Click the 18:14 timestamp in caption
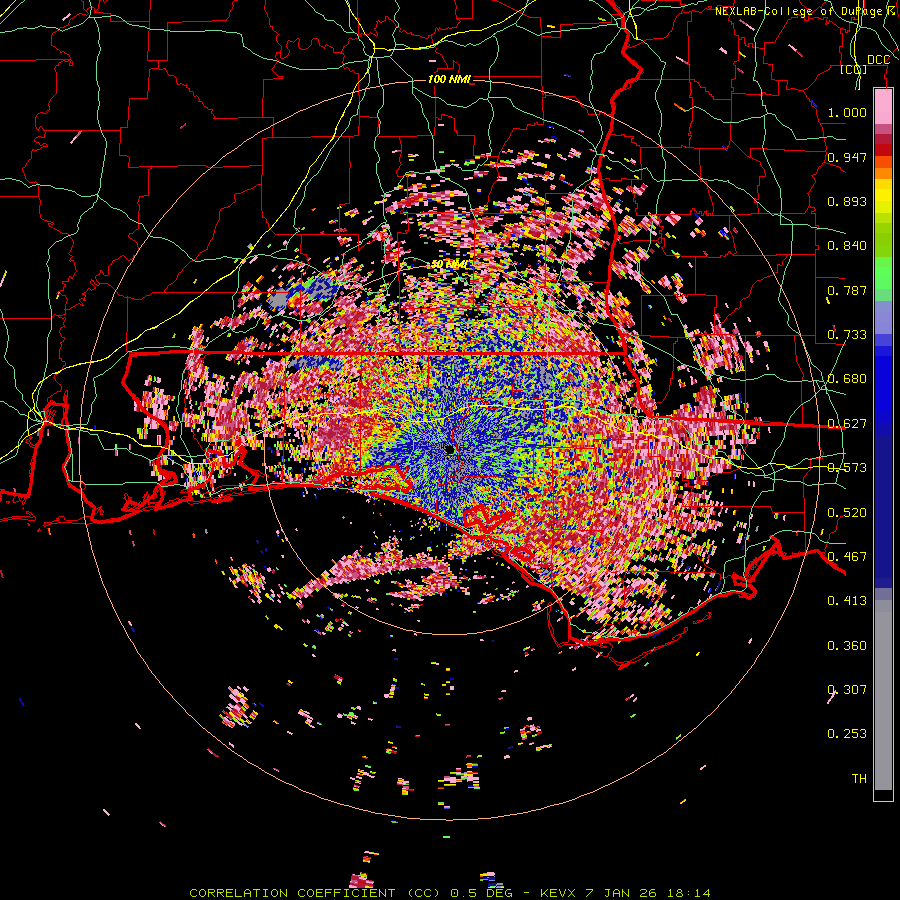The height and width of the screenshot is (900, 900). point(689,893)
